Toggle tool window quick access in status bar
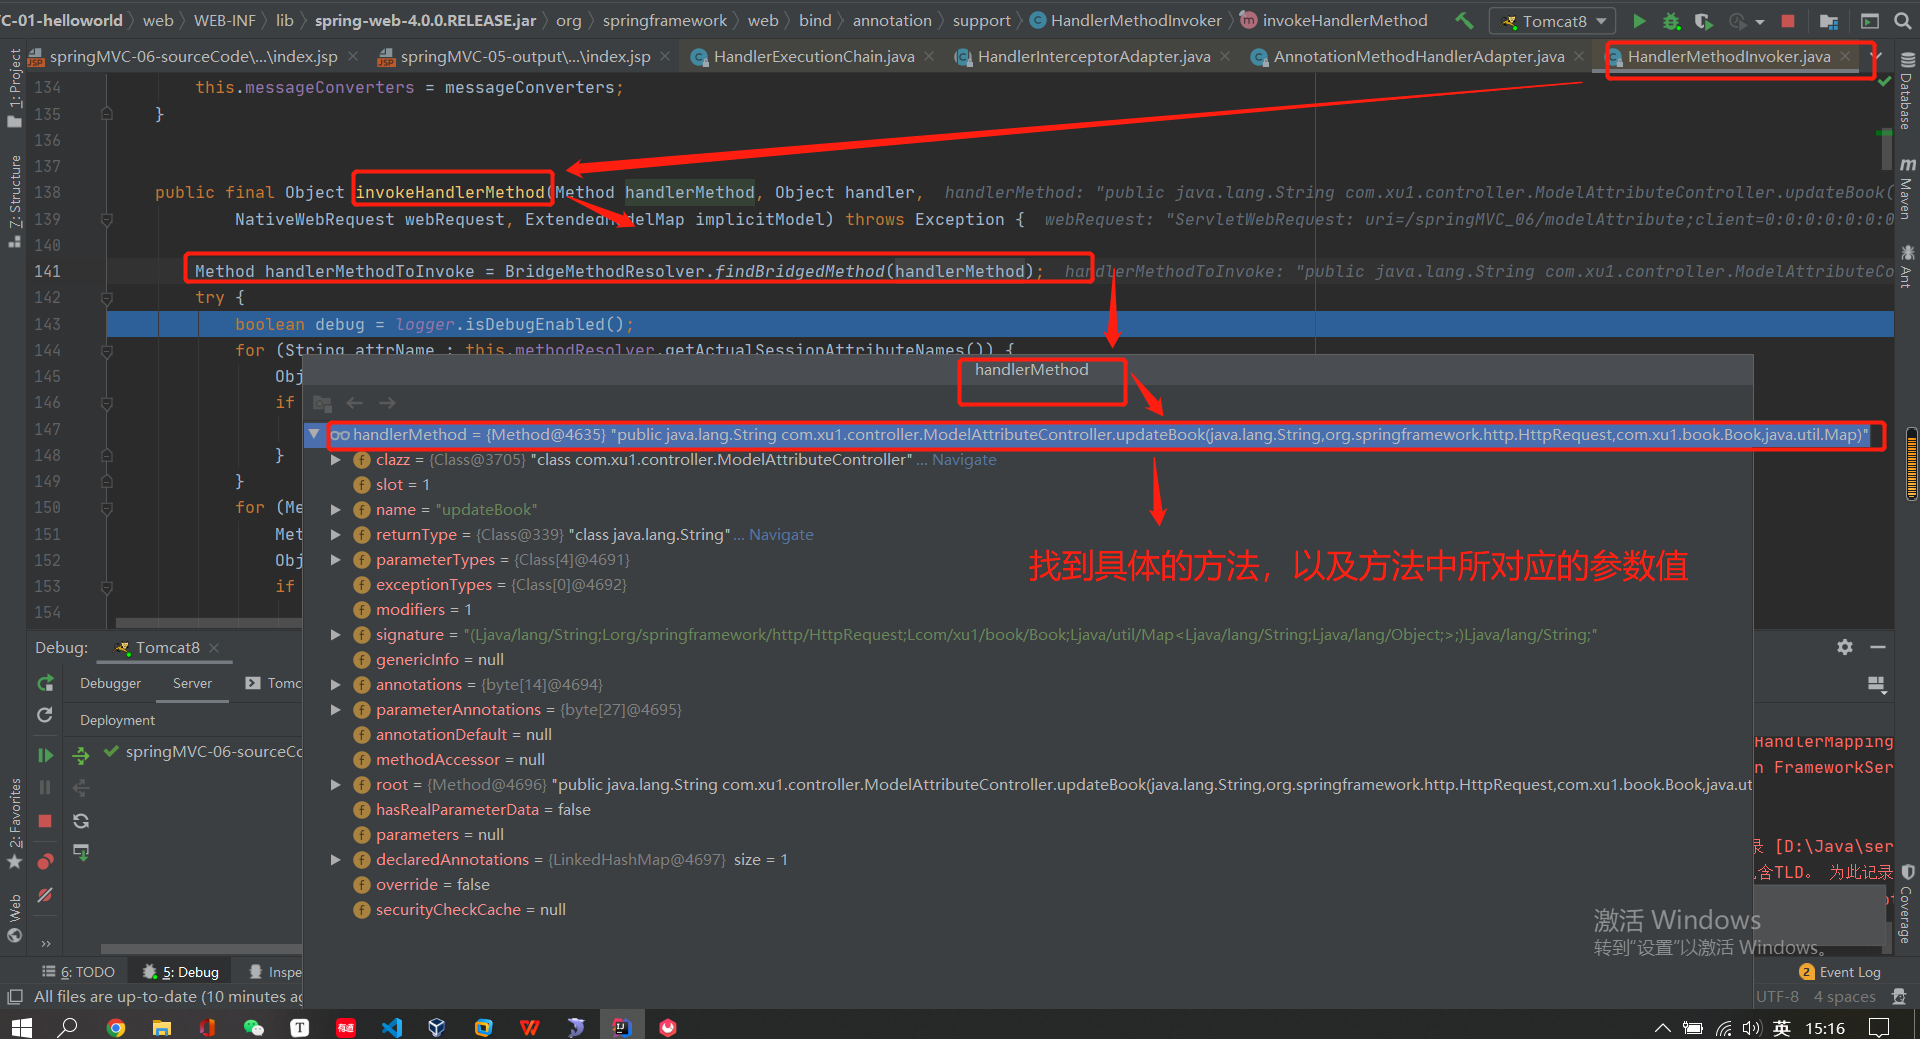The width and height of the screenshot is (1920, 1039). pos(14,997)
